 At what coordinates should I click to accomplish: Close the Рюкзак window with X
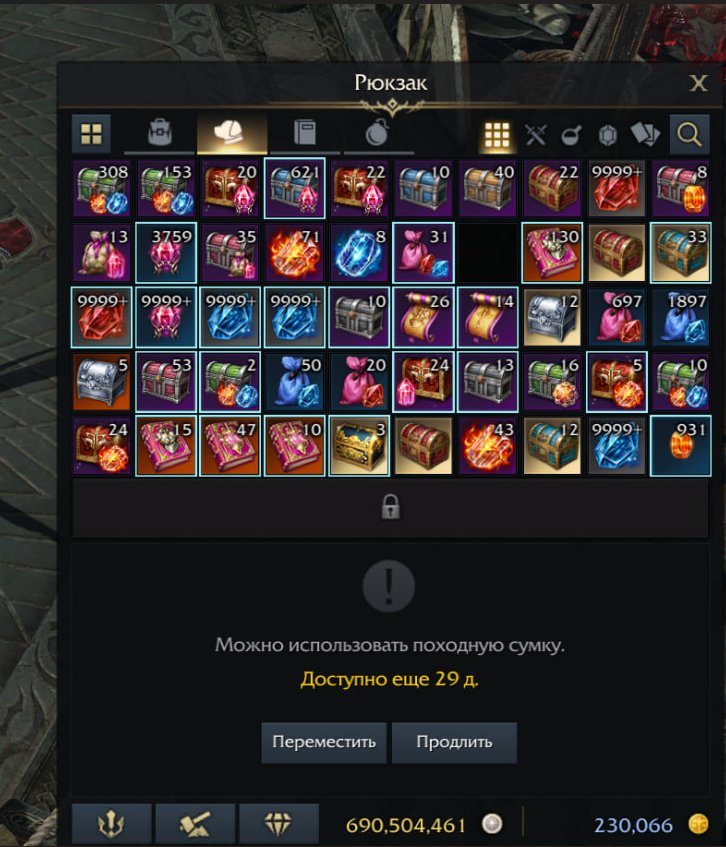pyautogui.click(x=698, y=83)
